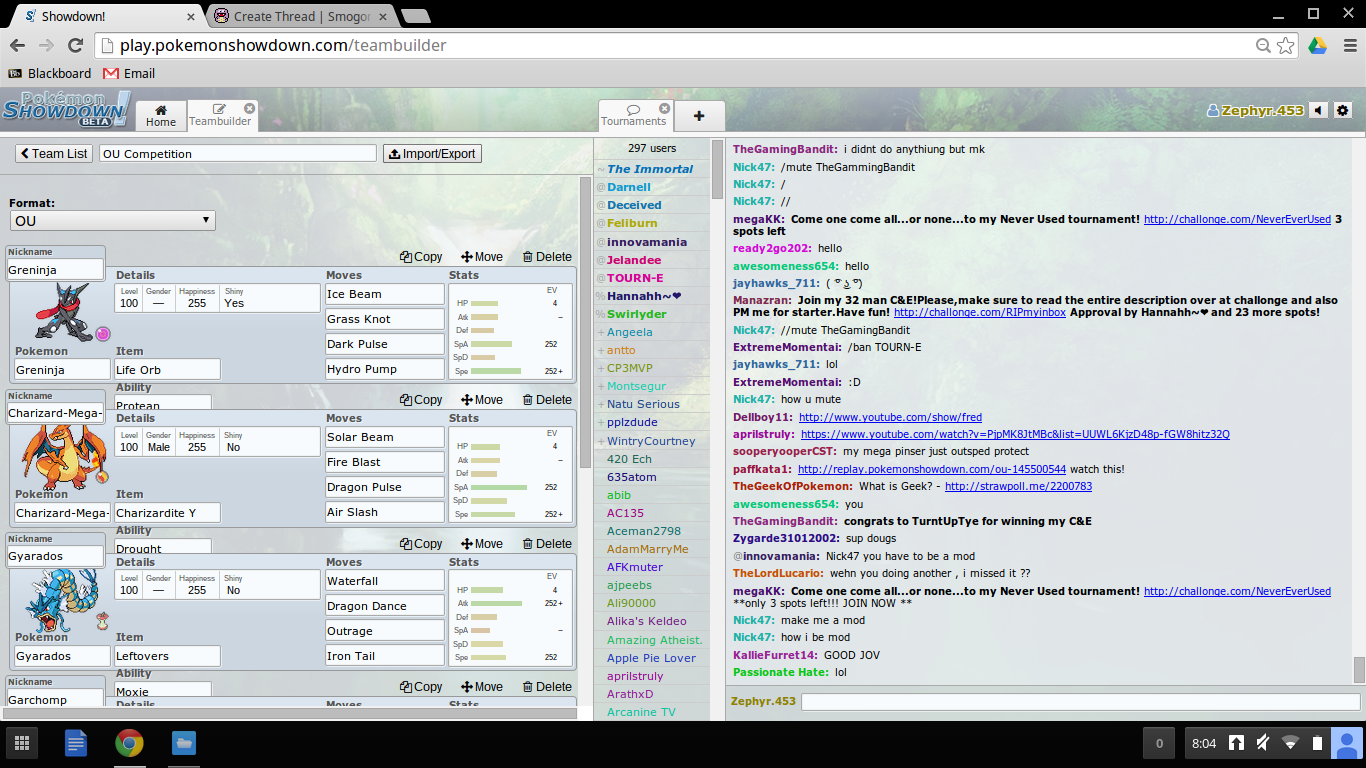The width and height of the screenshot is (1366, 768).
Task: Click the Team List back button
Action: click(54, 154)
